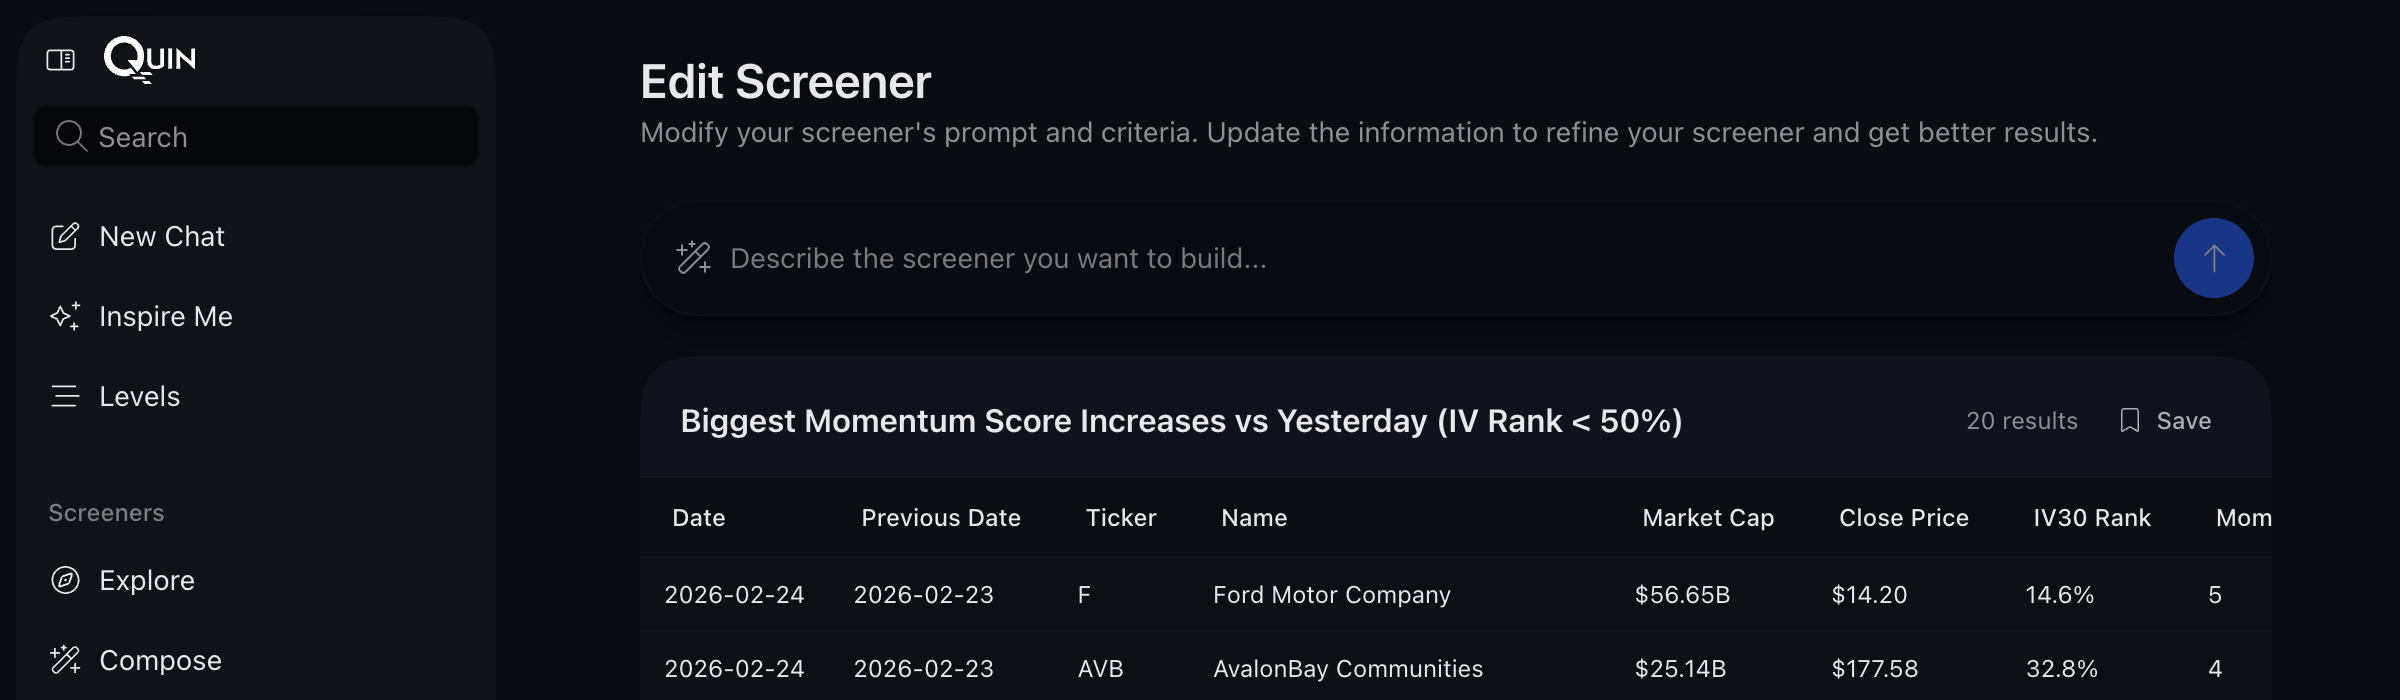
Task: Open New Chat via the pencil icon
Action: (65, 236)
